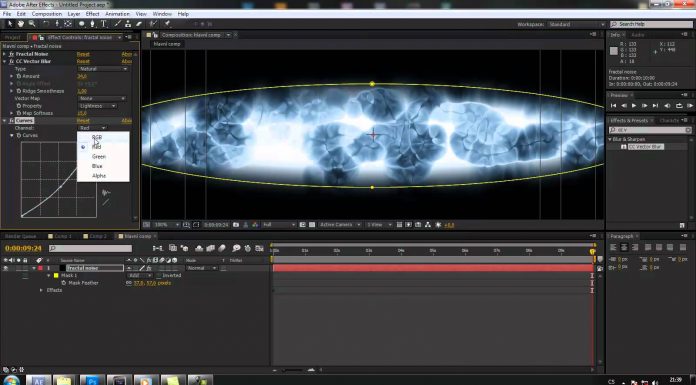
Task: Open the Property dropdown showing Lightness
Action: click(x=98, y=106)
